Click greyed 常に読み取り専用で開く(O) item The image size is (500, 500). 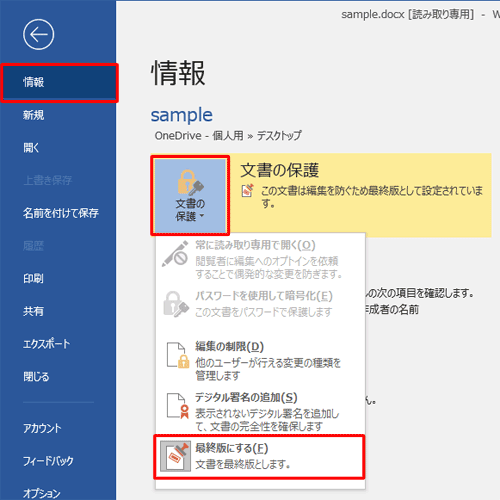(260, 259)
